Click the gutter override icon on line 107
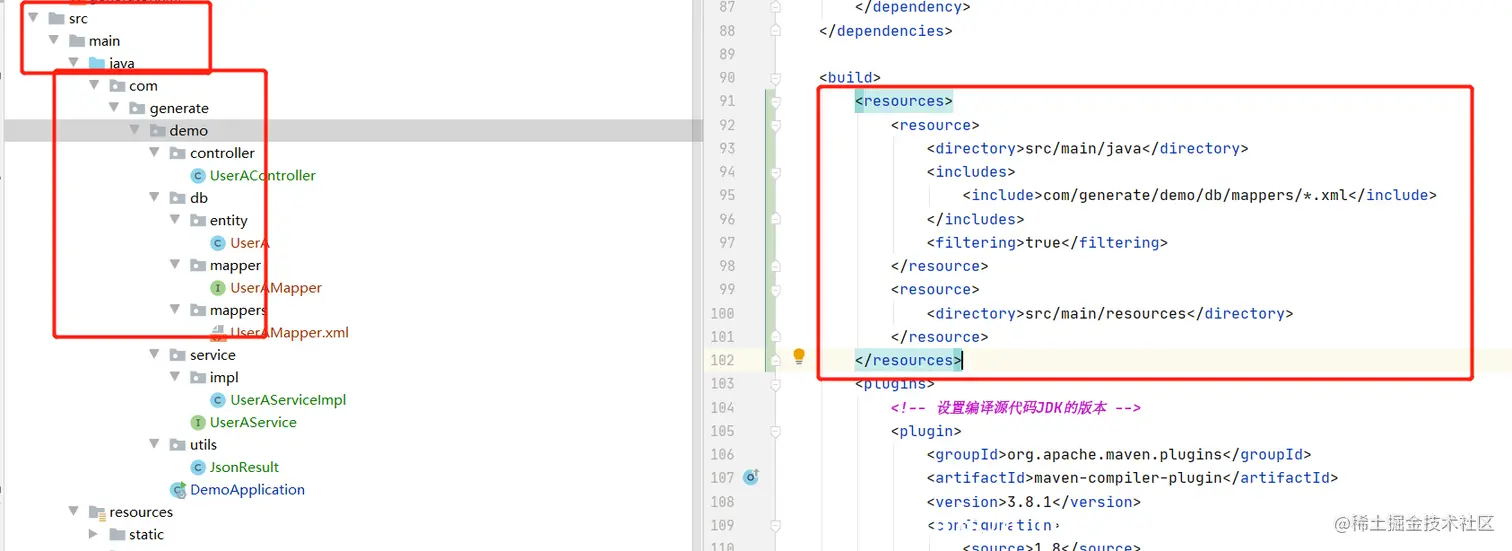The width and height of the screenshot is (1512, 551). 751,478
